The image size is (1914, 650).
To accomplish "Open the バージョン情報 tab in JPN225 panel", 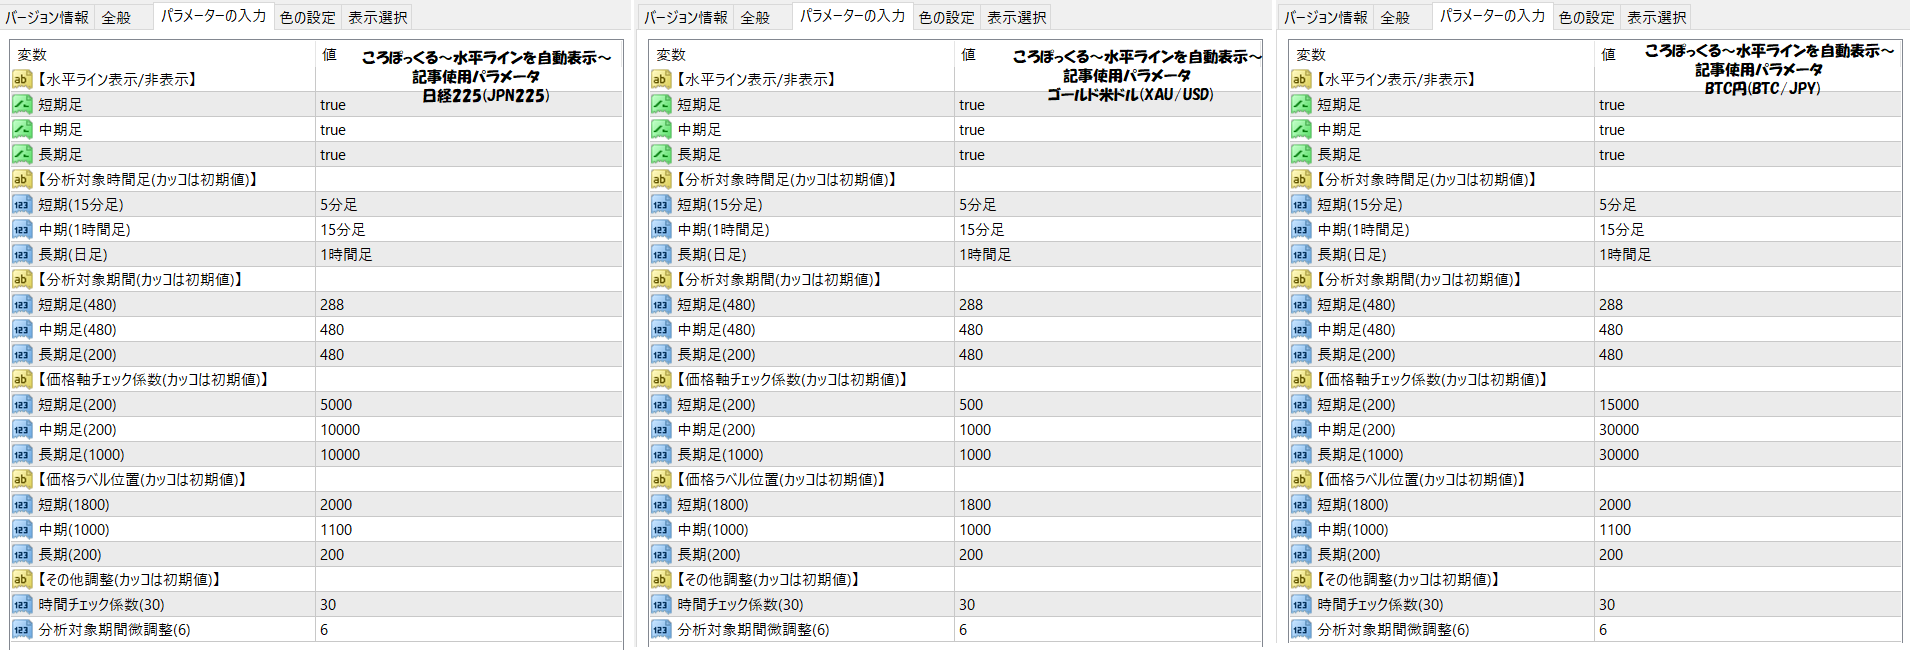I will (47, 17).
